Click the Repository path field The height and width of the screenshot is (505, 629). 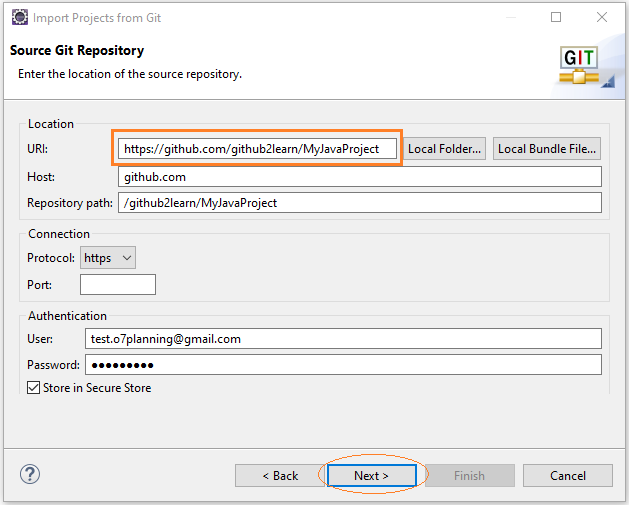point(360,203)
